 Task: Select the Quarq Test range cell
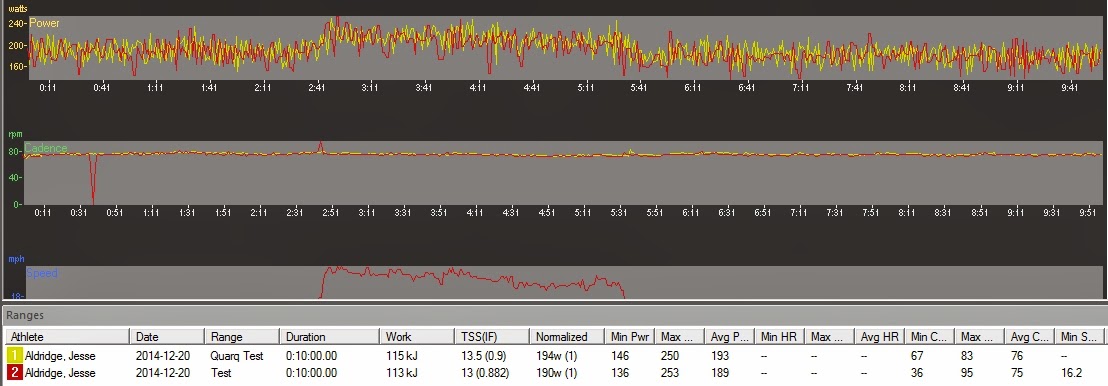(237, 356)
